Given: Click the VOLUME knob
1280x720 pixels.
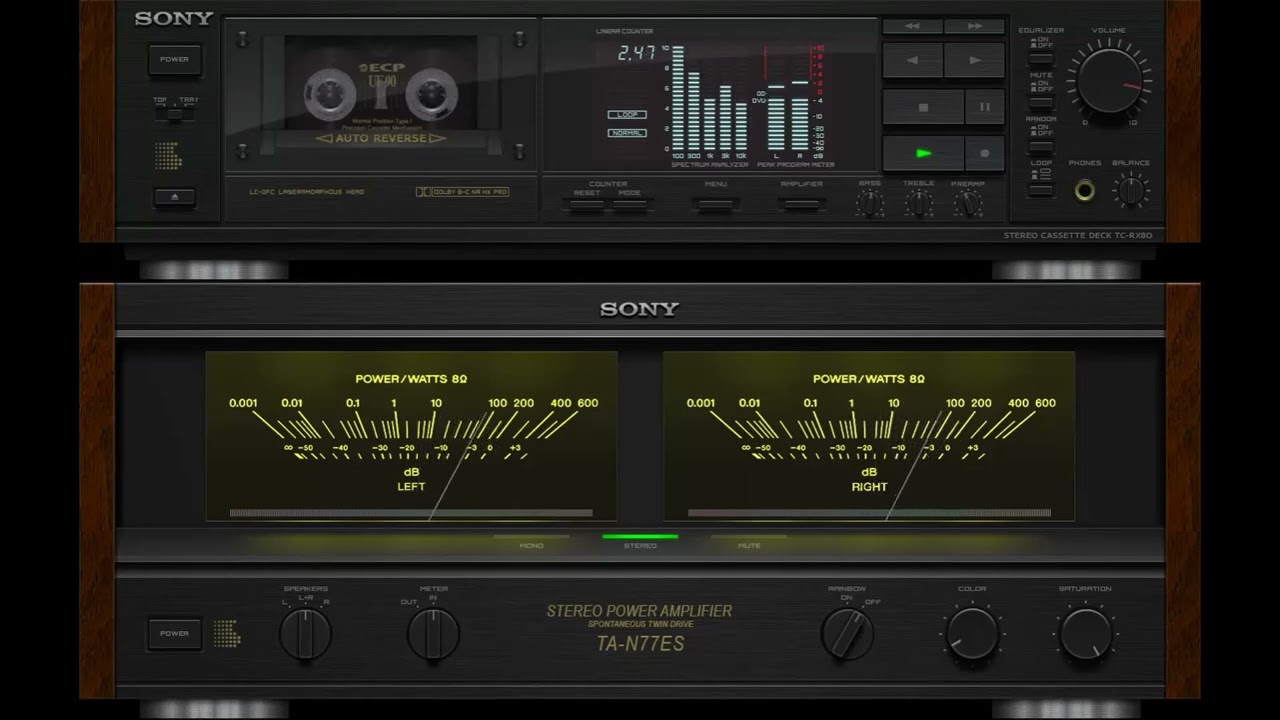Looking at the screenshot, I should pyautogui.click(x=1109, y=80).
